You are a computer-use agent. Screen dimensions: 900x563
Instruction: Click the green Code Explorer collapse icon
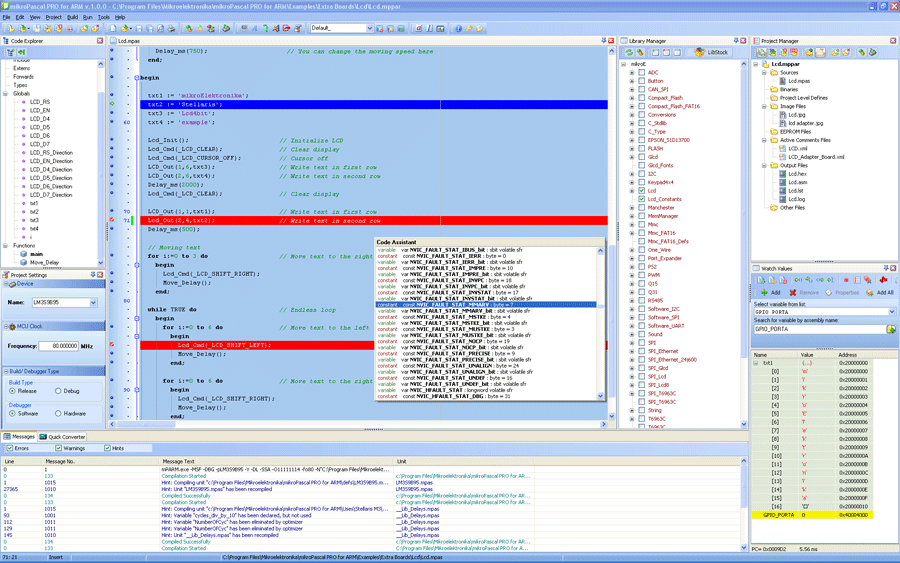pyautogui.click(x=22, y=52)
